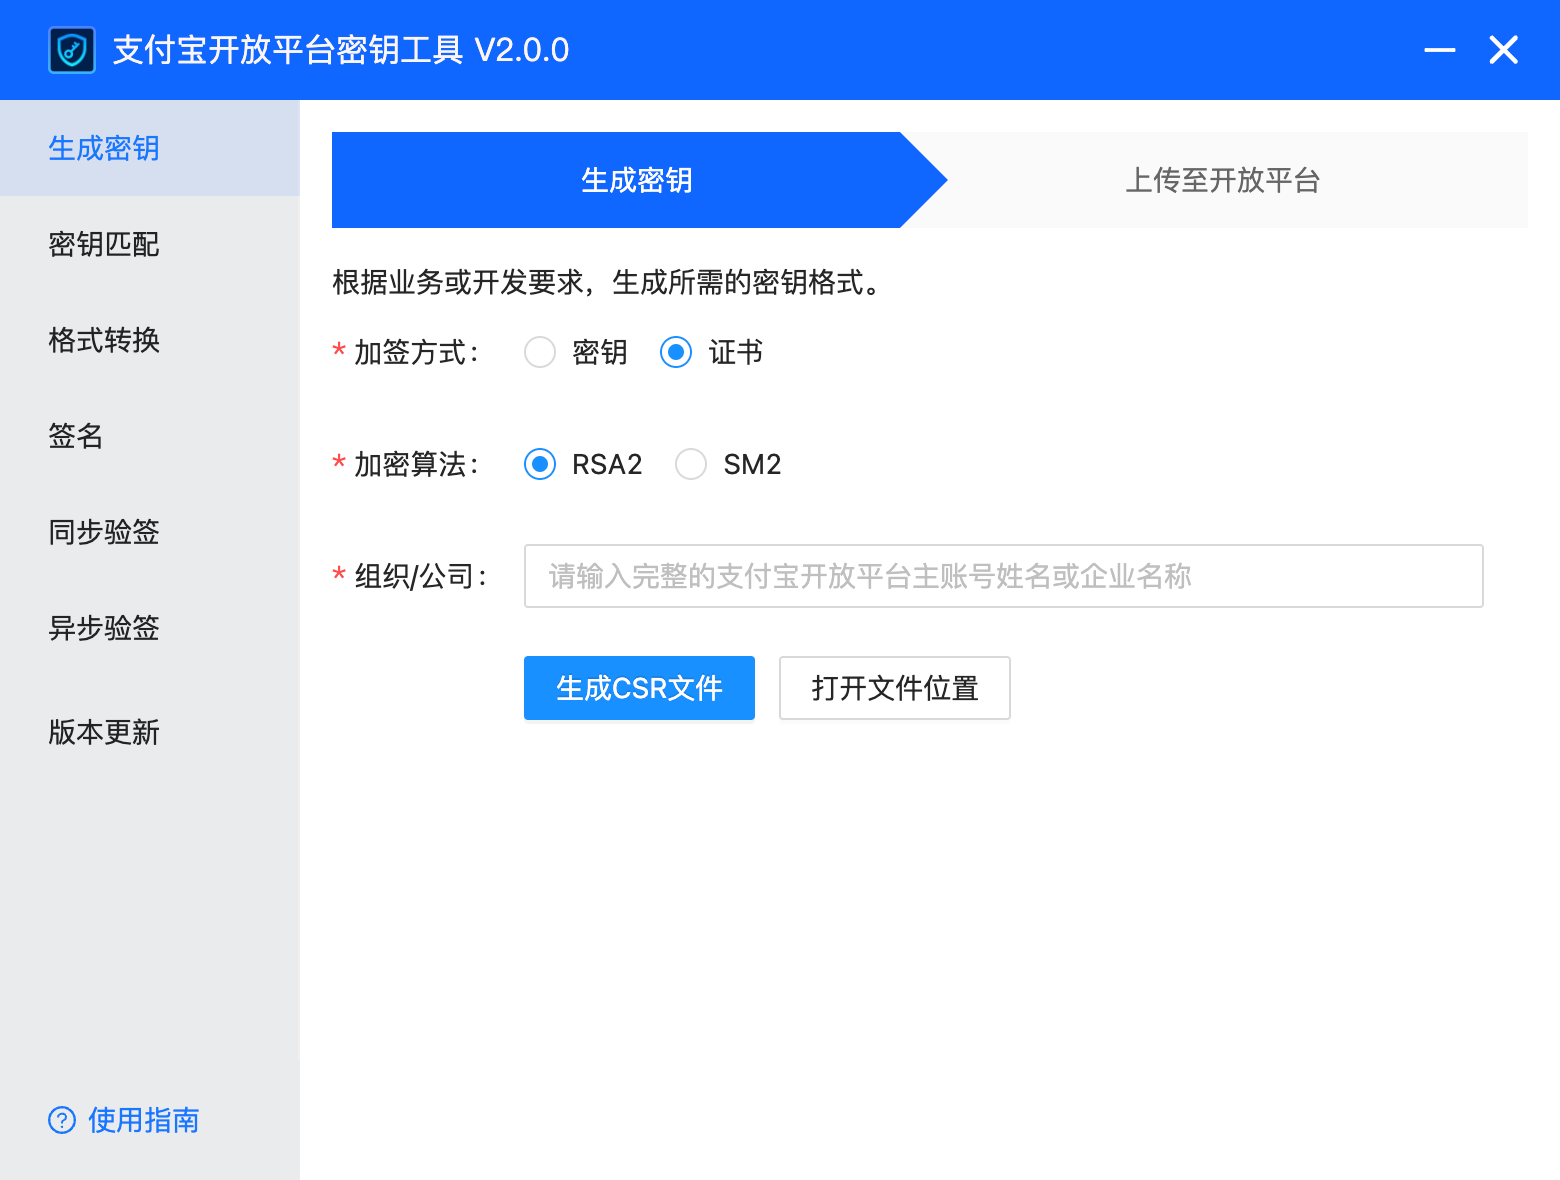Minimize the key tool window

(x=1439, y=50)
